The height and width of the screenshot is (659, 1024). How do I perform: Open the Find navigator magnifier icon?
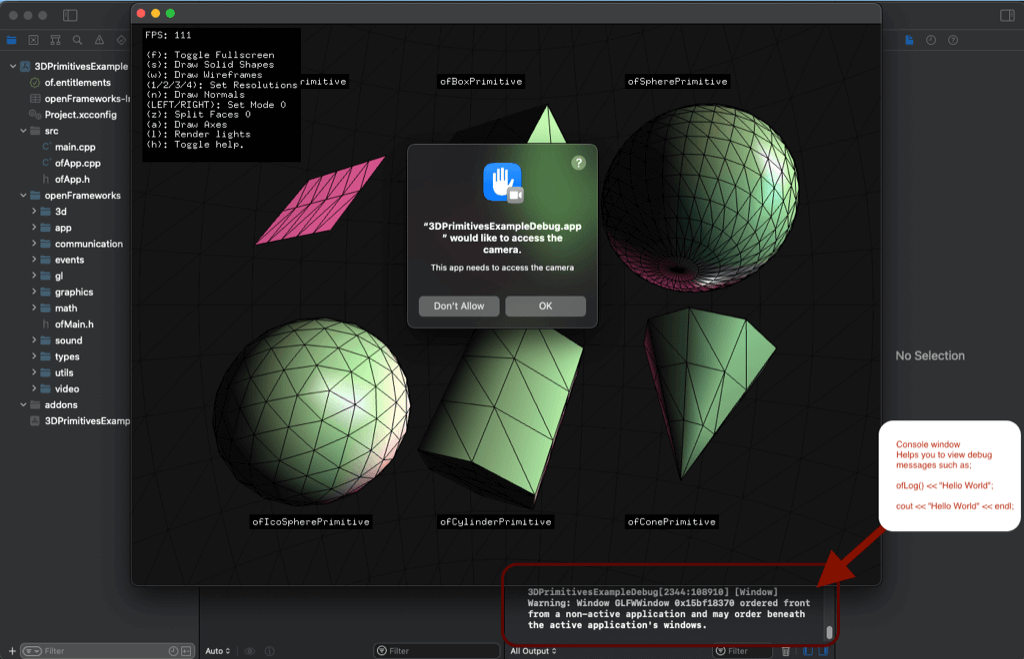pos(77,40)
